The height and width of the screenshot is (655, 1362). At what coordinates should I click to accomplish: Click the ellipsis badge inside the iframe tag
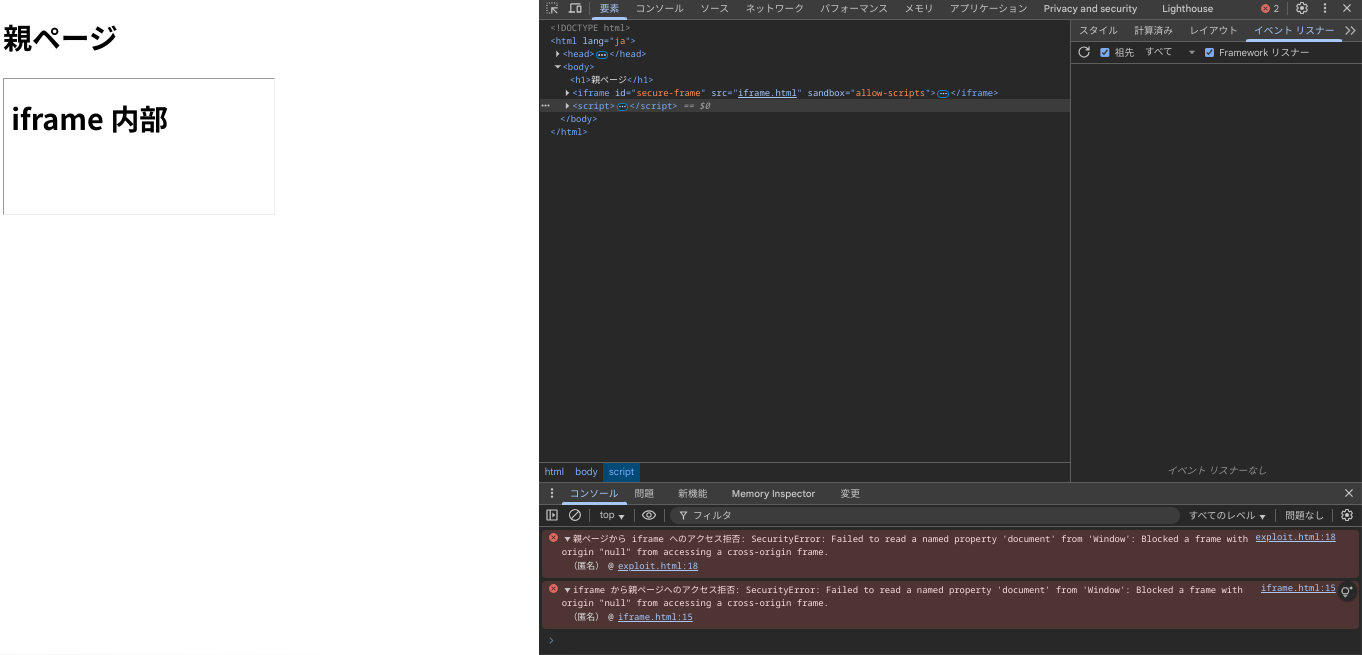click(x=943, y=93)
